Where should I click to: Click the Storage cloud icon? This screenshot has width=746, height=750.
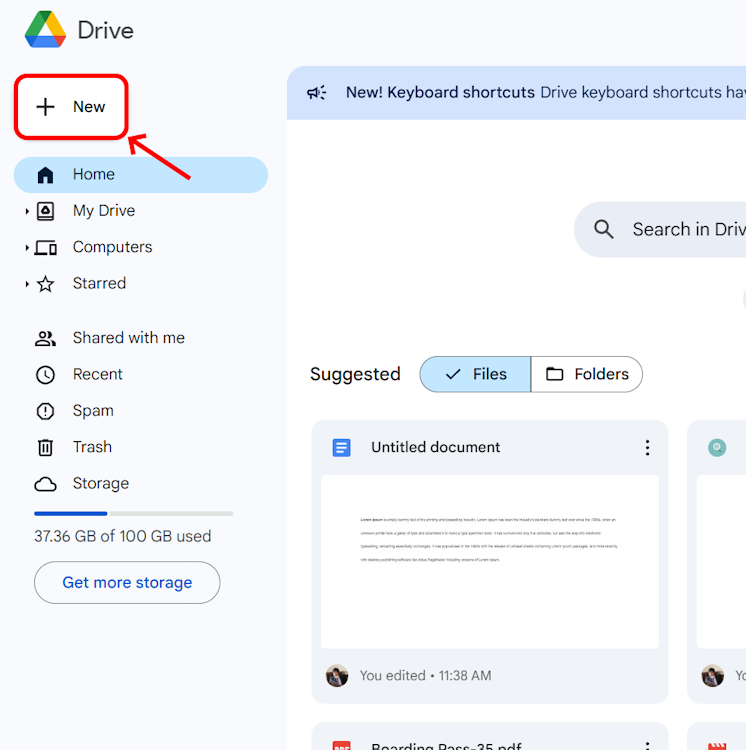click(45, 485)
